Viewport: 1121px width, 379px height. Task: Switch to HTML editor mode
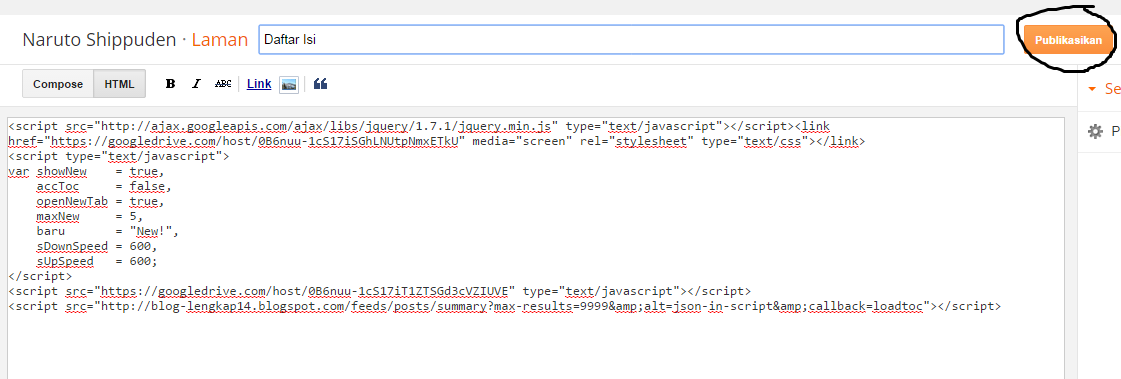119,84
